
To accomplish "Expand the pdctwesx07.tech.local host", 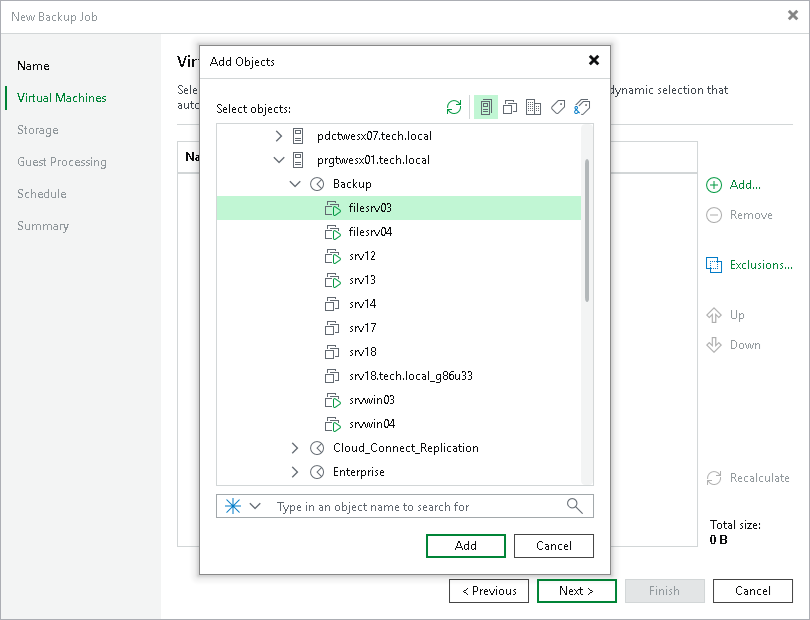I will click(280, 135).
